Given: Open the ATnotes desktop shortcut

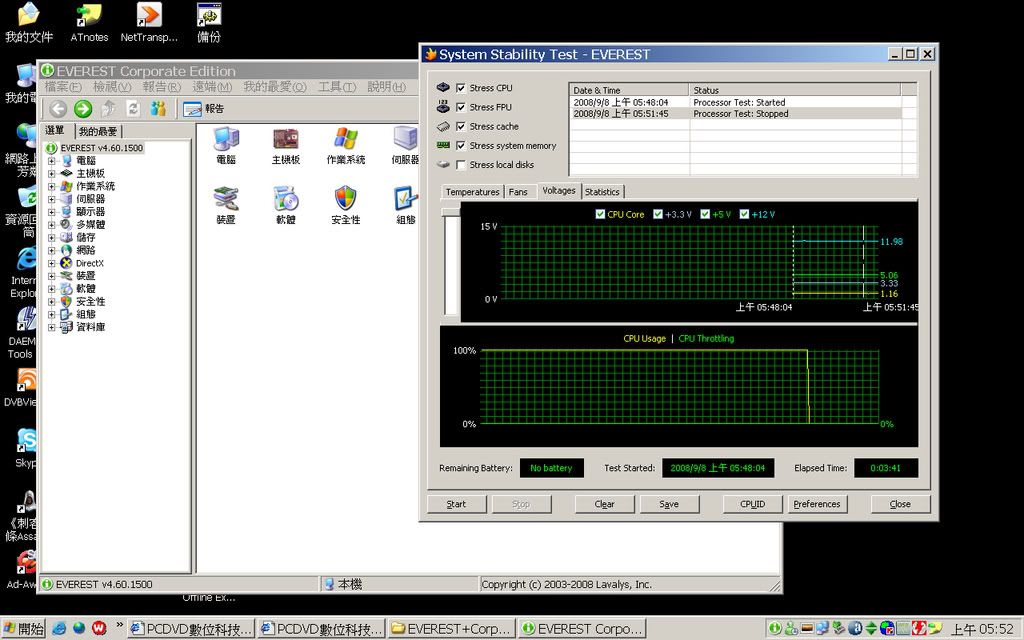Looking at the screenshot, I should (x=89, y=24).
